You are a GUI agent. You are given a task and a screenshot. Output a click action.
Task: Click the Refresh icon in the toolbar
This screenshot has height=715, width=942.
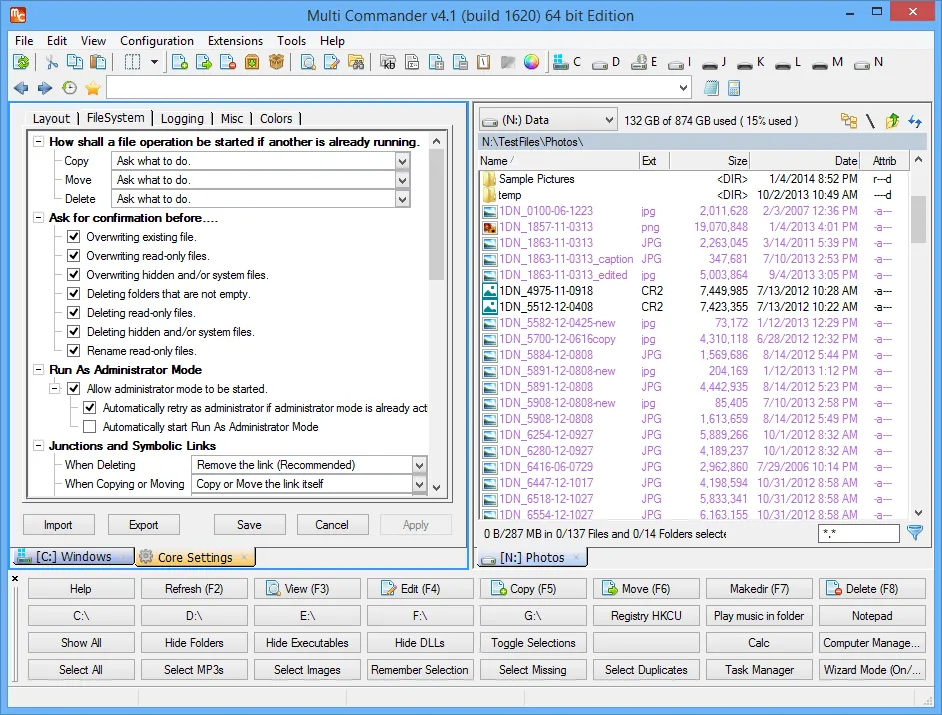click(x=21, y=62)
